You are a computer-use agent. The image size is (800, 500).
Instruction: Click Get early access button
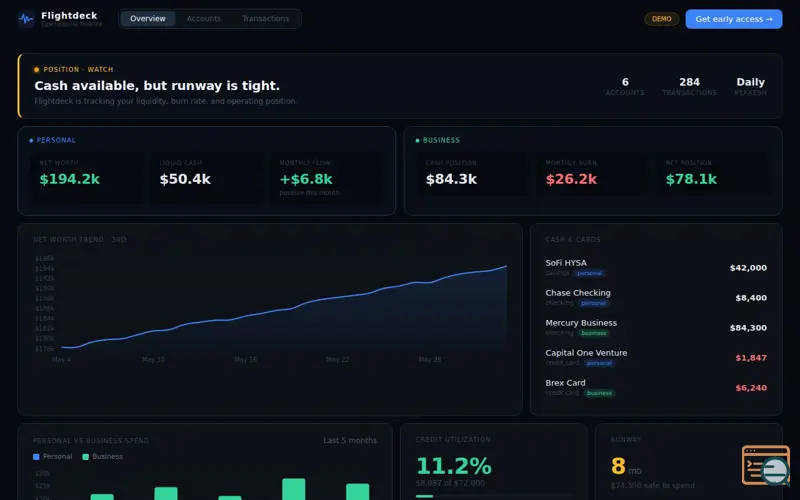coord(734,19)
